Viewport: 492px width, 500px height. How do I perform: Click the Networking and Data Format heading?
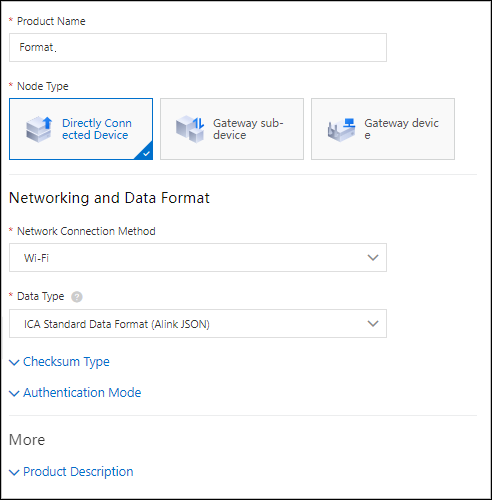(x=109, y=198)
